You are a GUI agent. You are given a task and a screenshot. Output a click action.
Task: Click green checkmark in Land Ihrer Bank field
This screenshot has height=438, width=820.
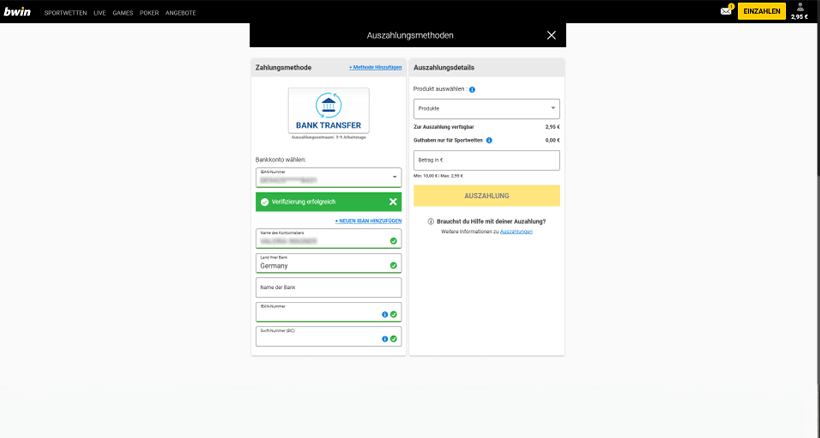point(393,266)
